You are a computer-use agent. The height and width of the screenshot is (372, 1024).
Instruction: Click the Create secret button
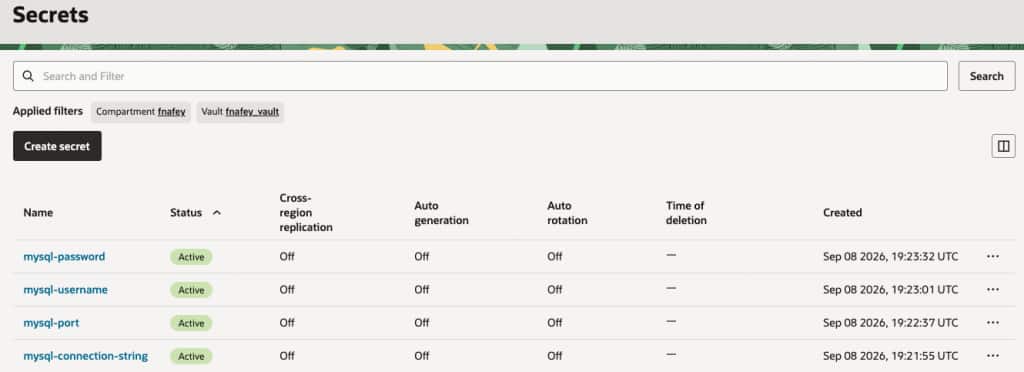tap(57, 146)
